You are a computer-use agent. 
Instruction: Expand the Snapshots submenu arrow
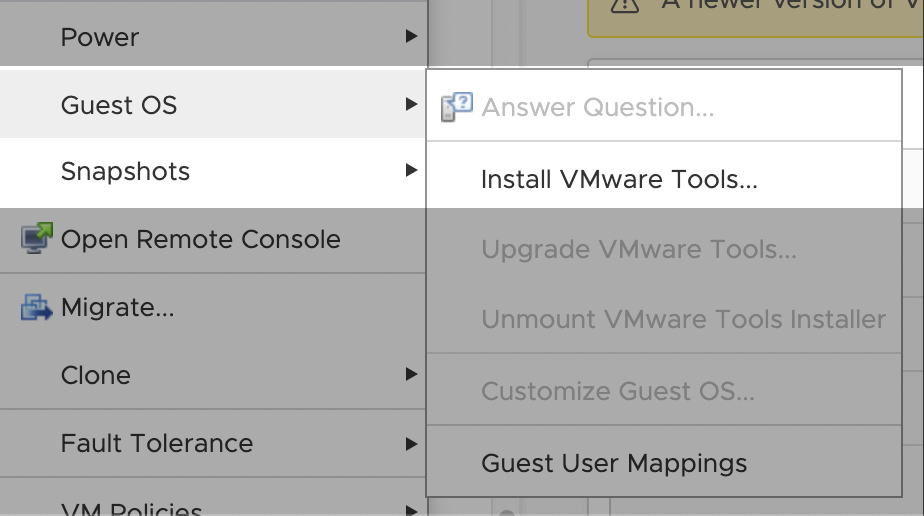pos(411,171)
